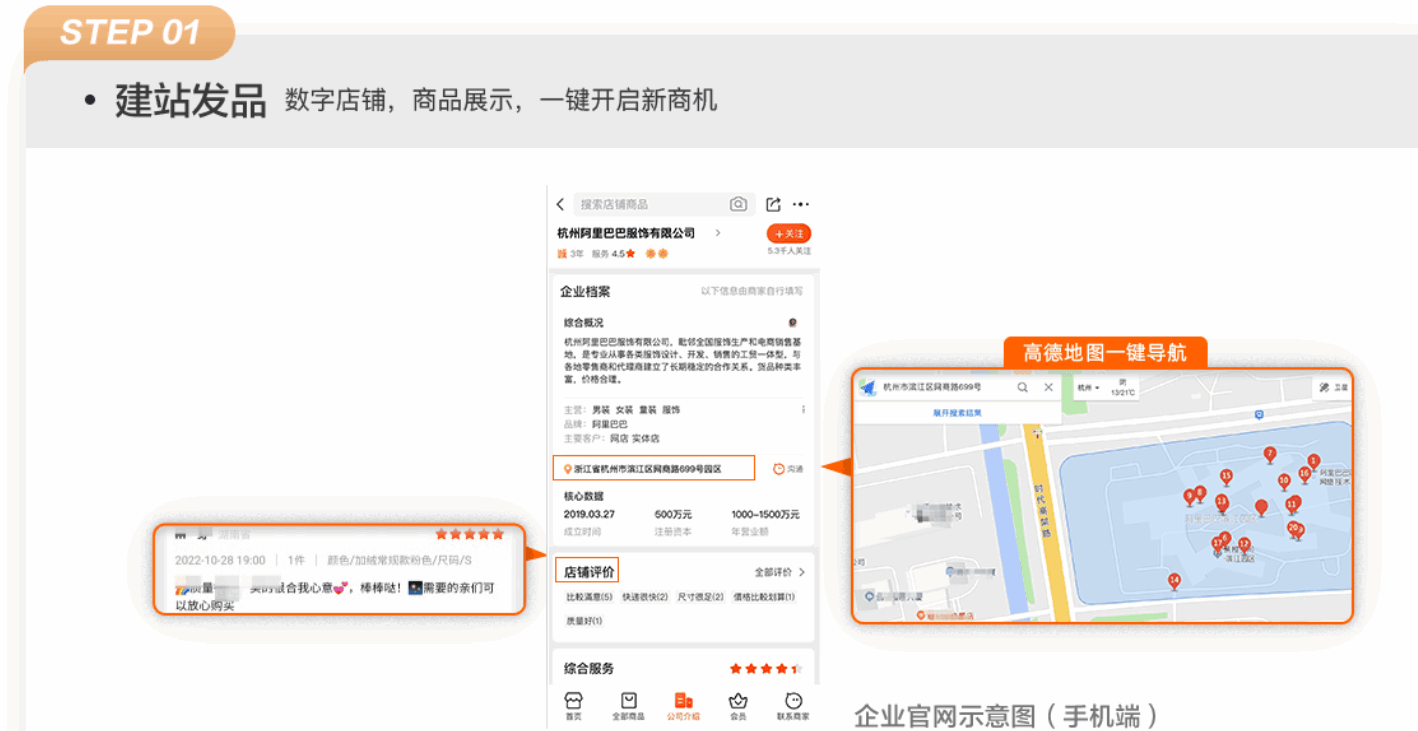1418x731 pixels.
Task: Click the 服务 4.5 star rating badge
Action: tap(613, 254)
